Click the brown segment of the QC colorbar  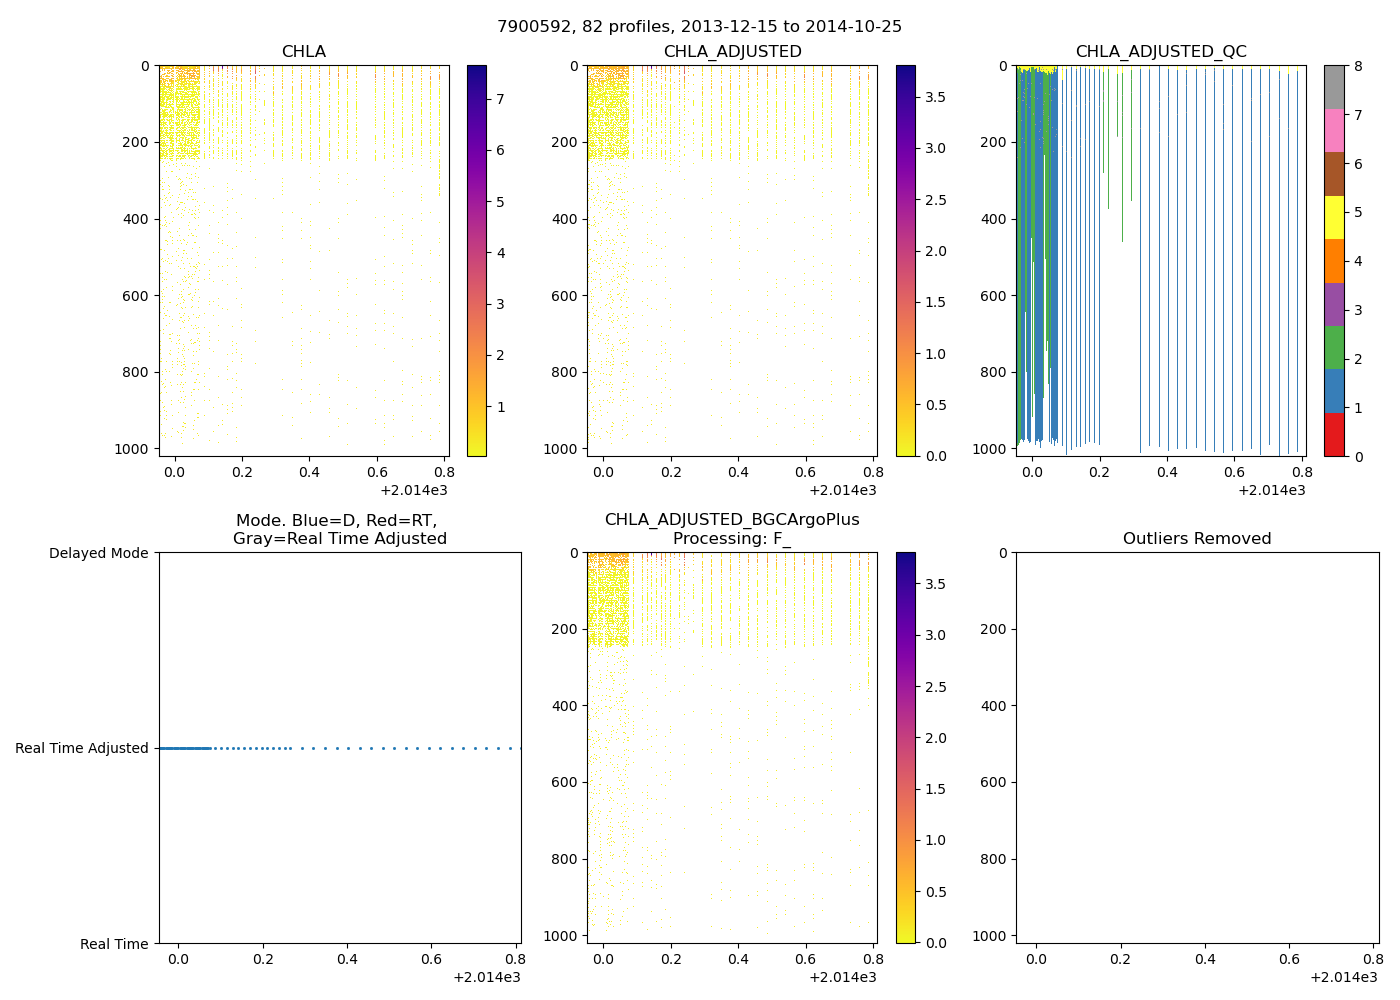[x=1334, y=174]
